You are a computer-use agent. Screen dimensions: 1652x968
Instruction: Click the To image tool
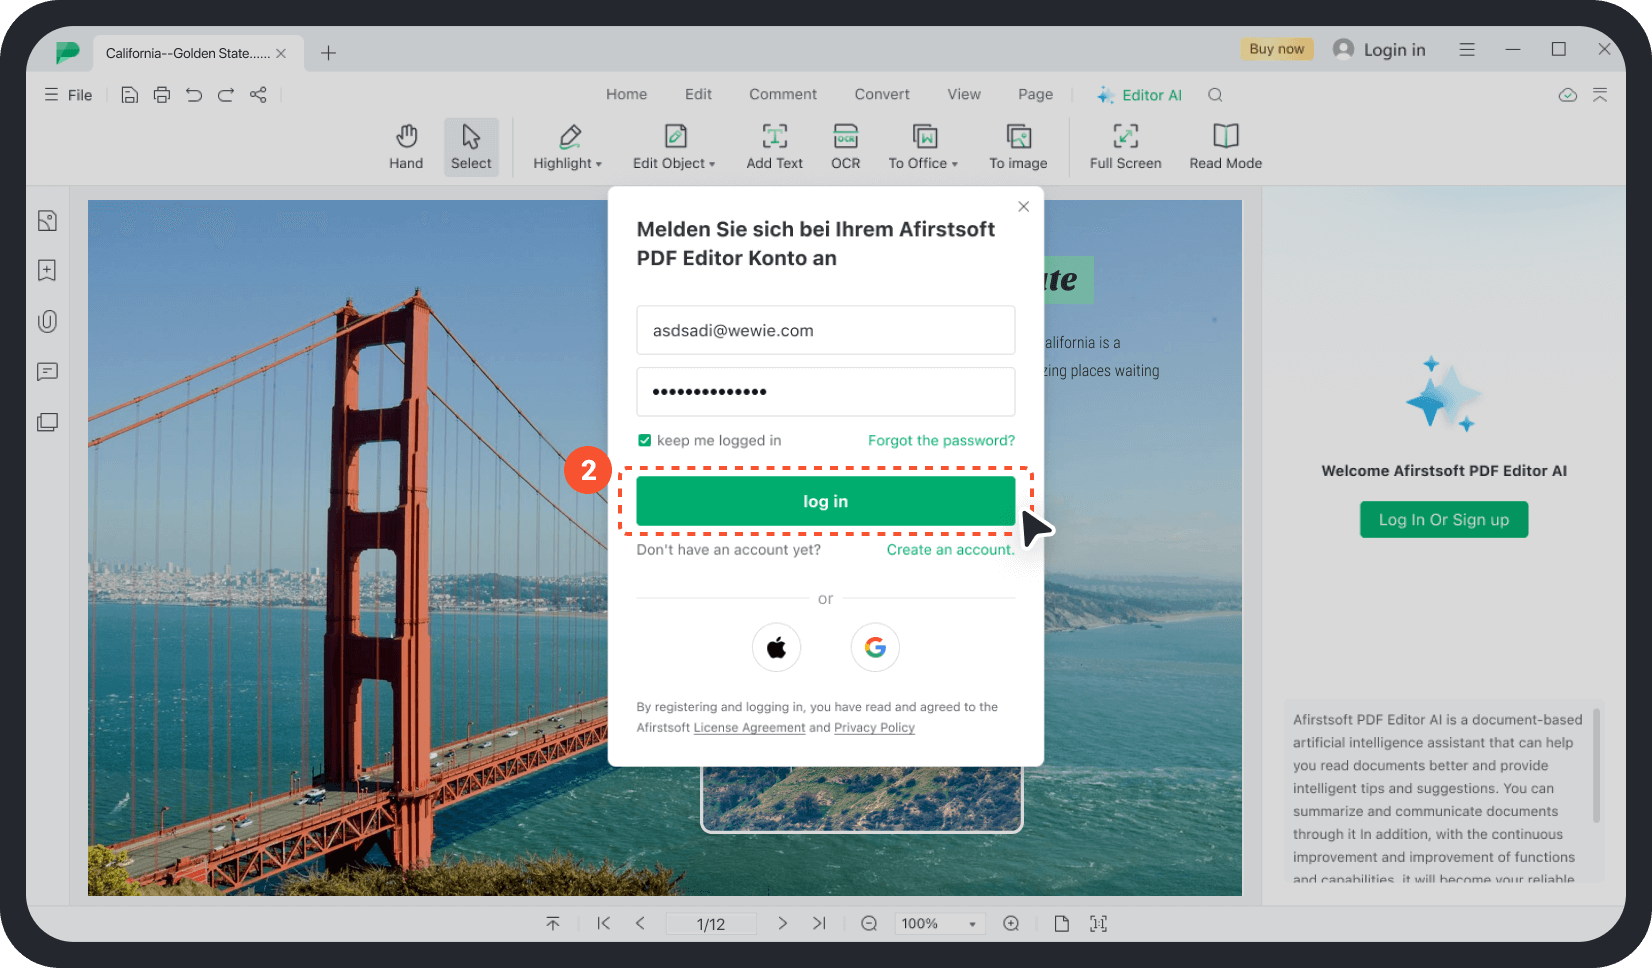[1018, 147]
